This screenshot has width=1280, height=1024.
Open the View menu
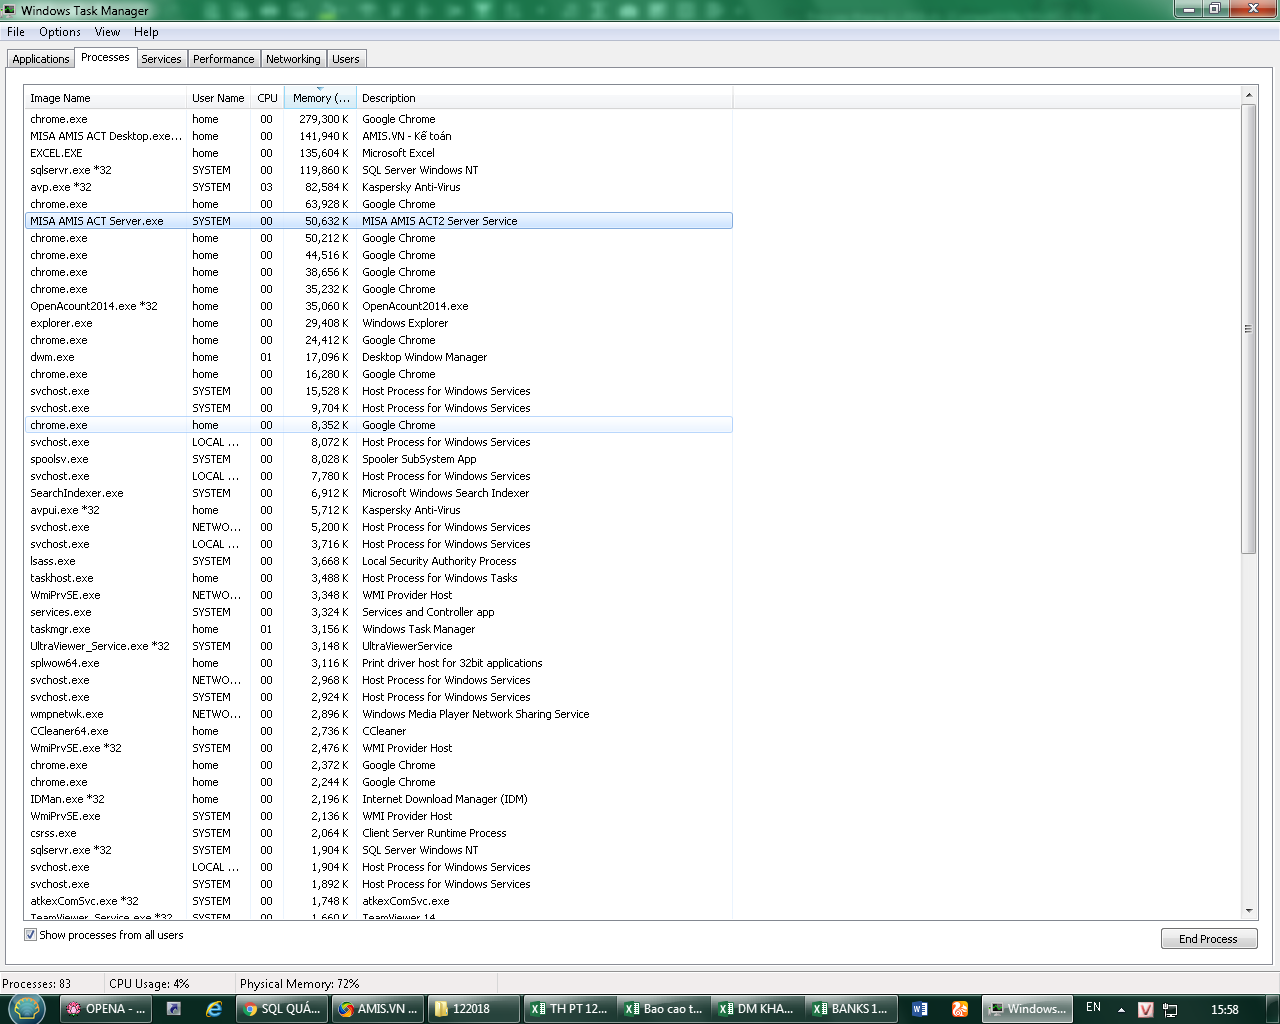pos(107,32)
